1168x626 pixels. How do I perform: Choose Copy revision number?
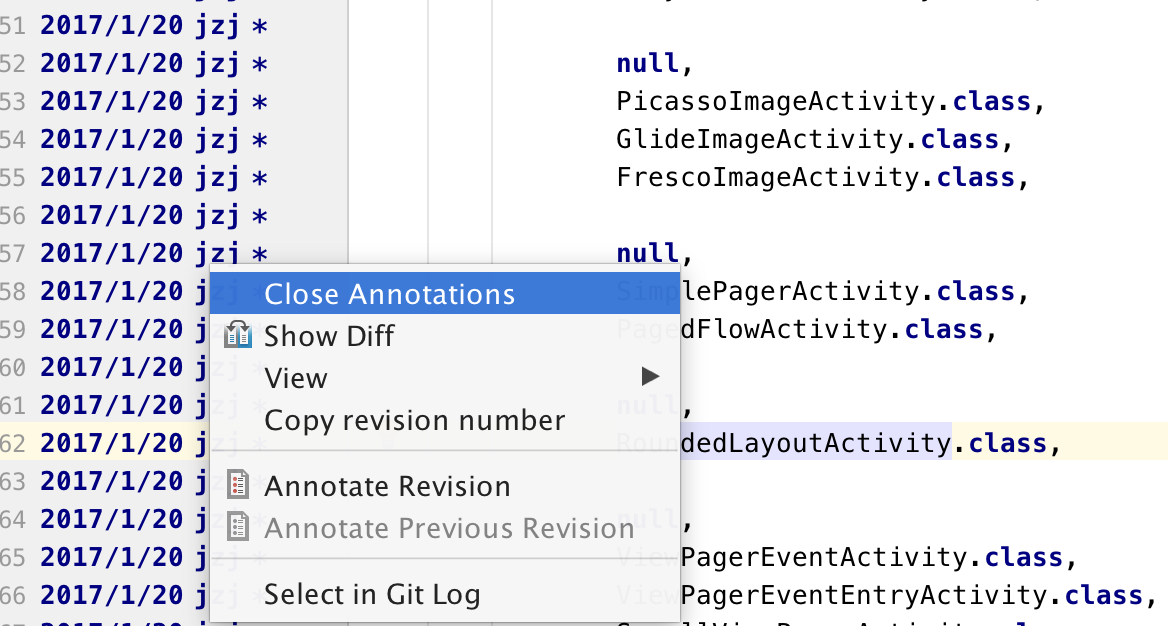point(414,420)
